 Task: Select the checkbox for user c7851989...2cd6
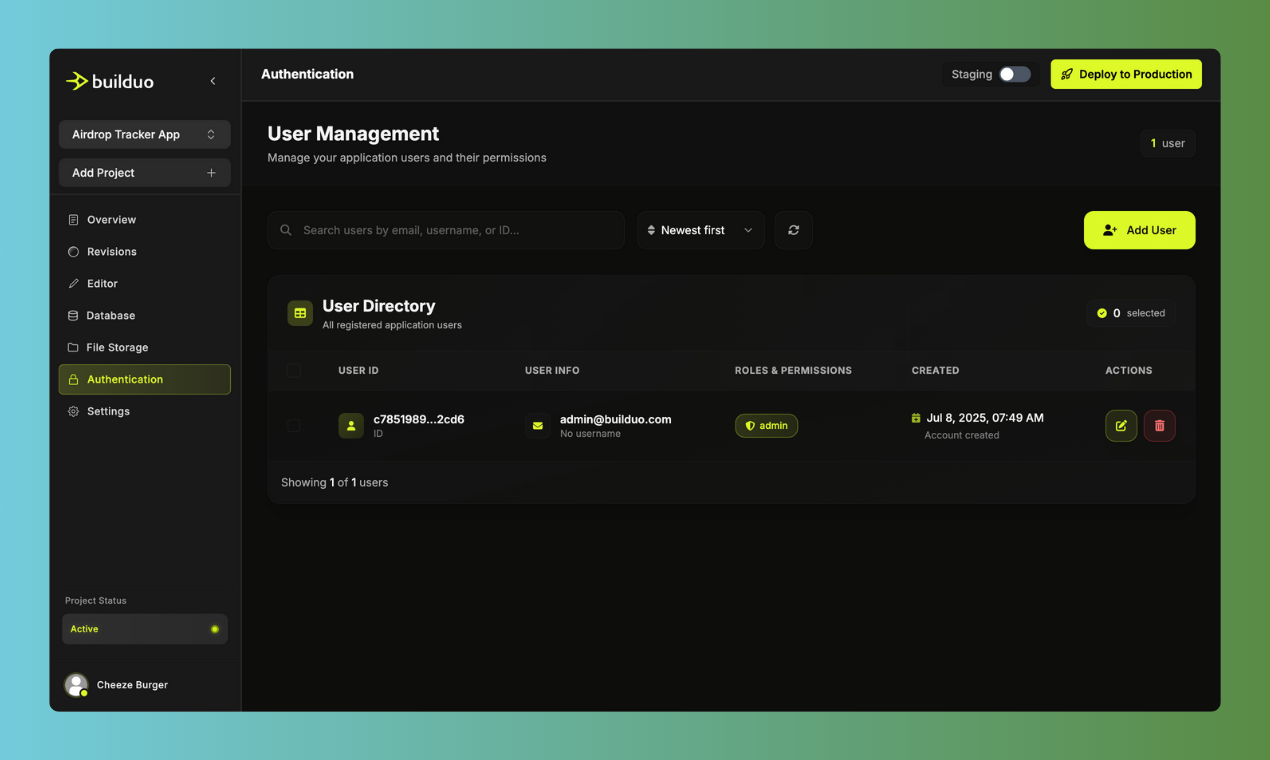pyautogui.click(x=293, y=426)
